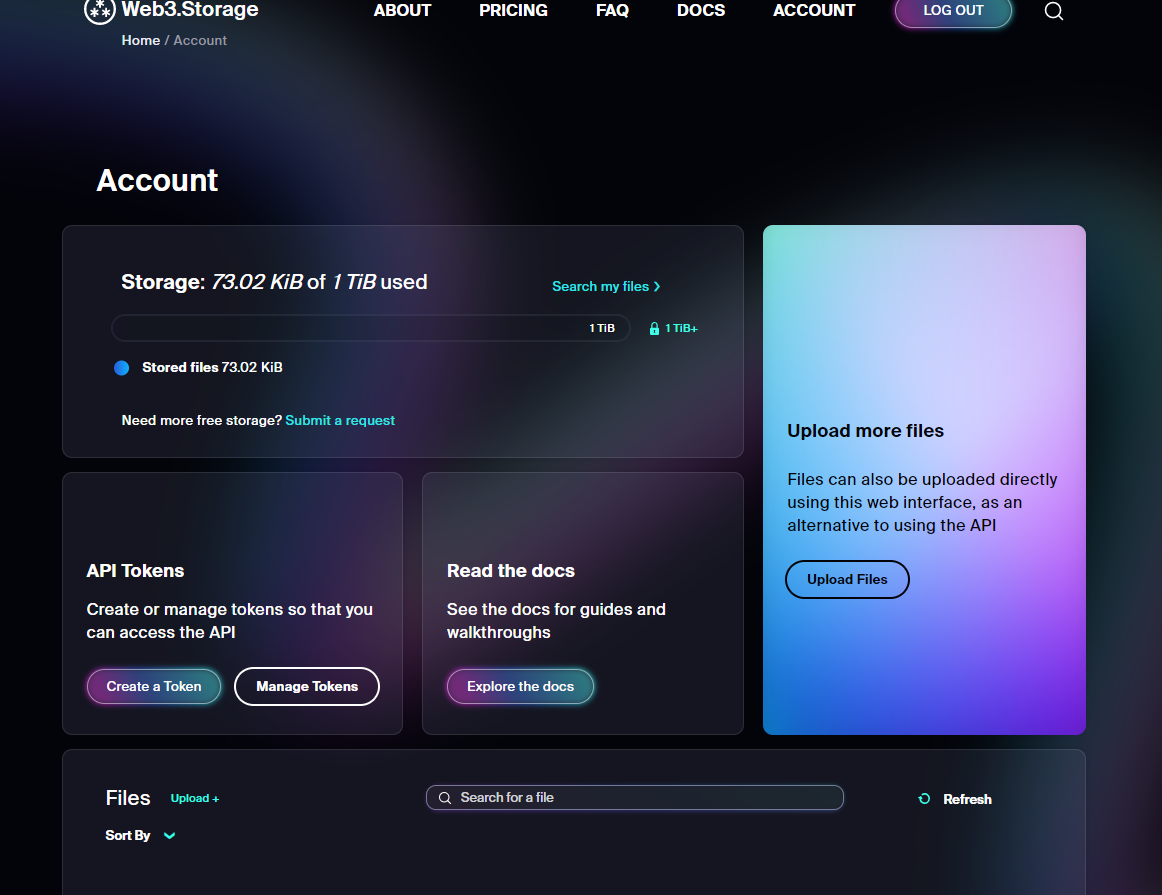The width and height of the screenshot is (1162, 895).
Task: Click the Account page title
Action: coord(157,180)
